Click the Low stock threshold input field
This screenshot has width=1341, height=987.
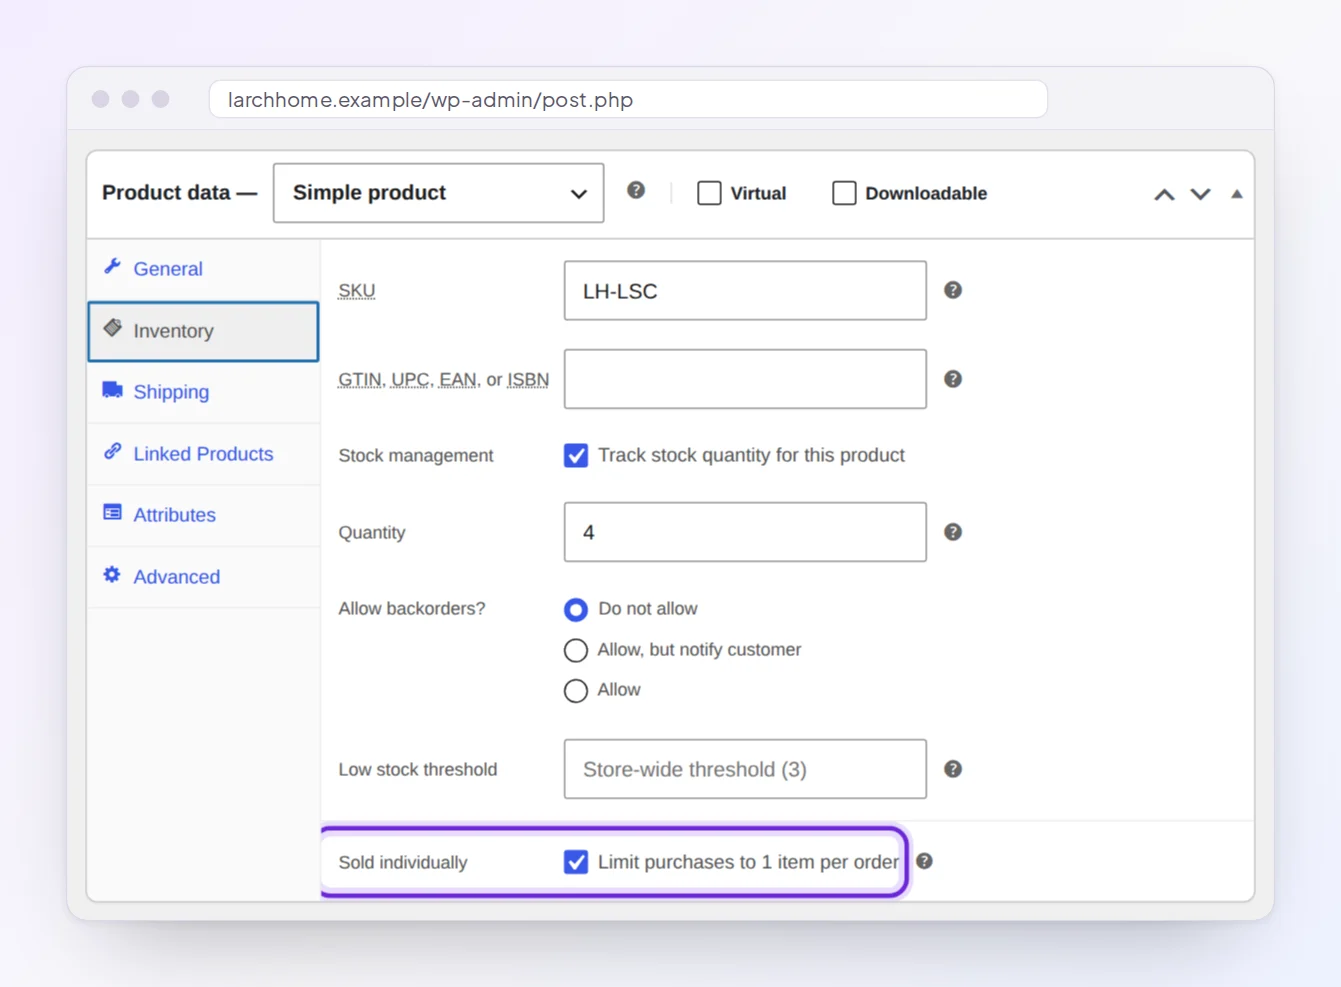click(x=745, y=769)
